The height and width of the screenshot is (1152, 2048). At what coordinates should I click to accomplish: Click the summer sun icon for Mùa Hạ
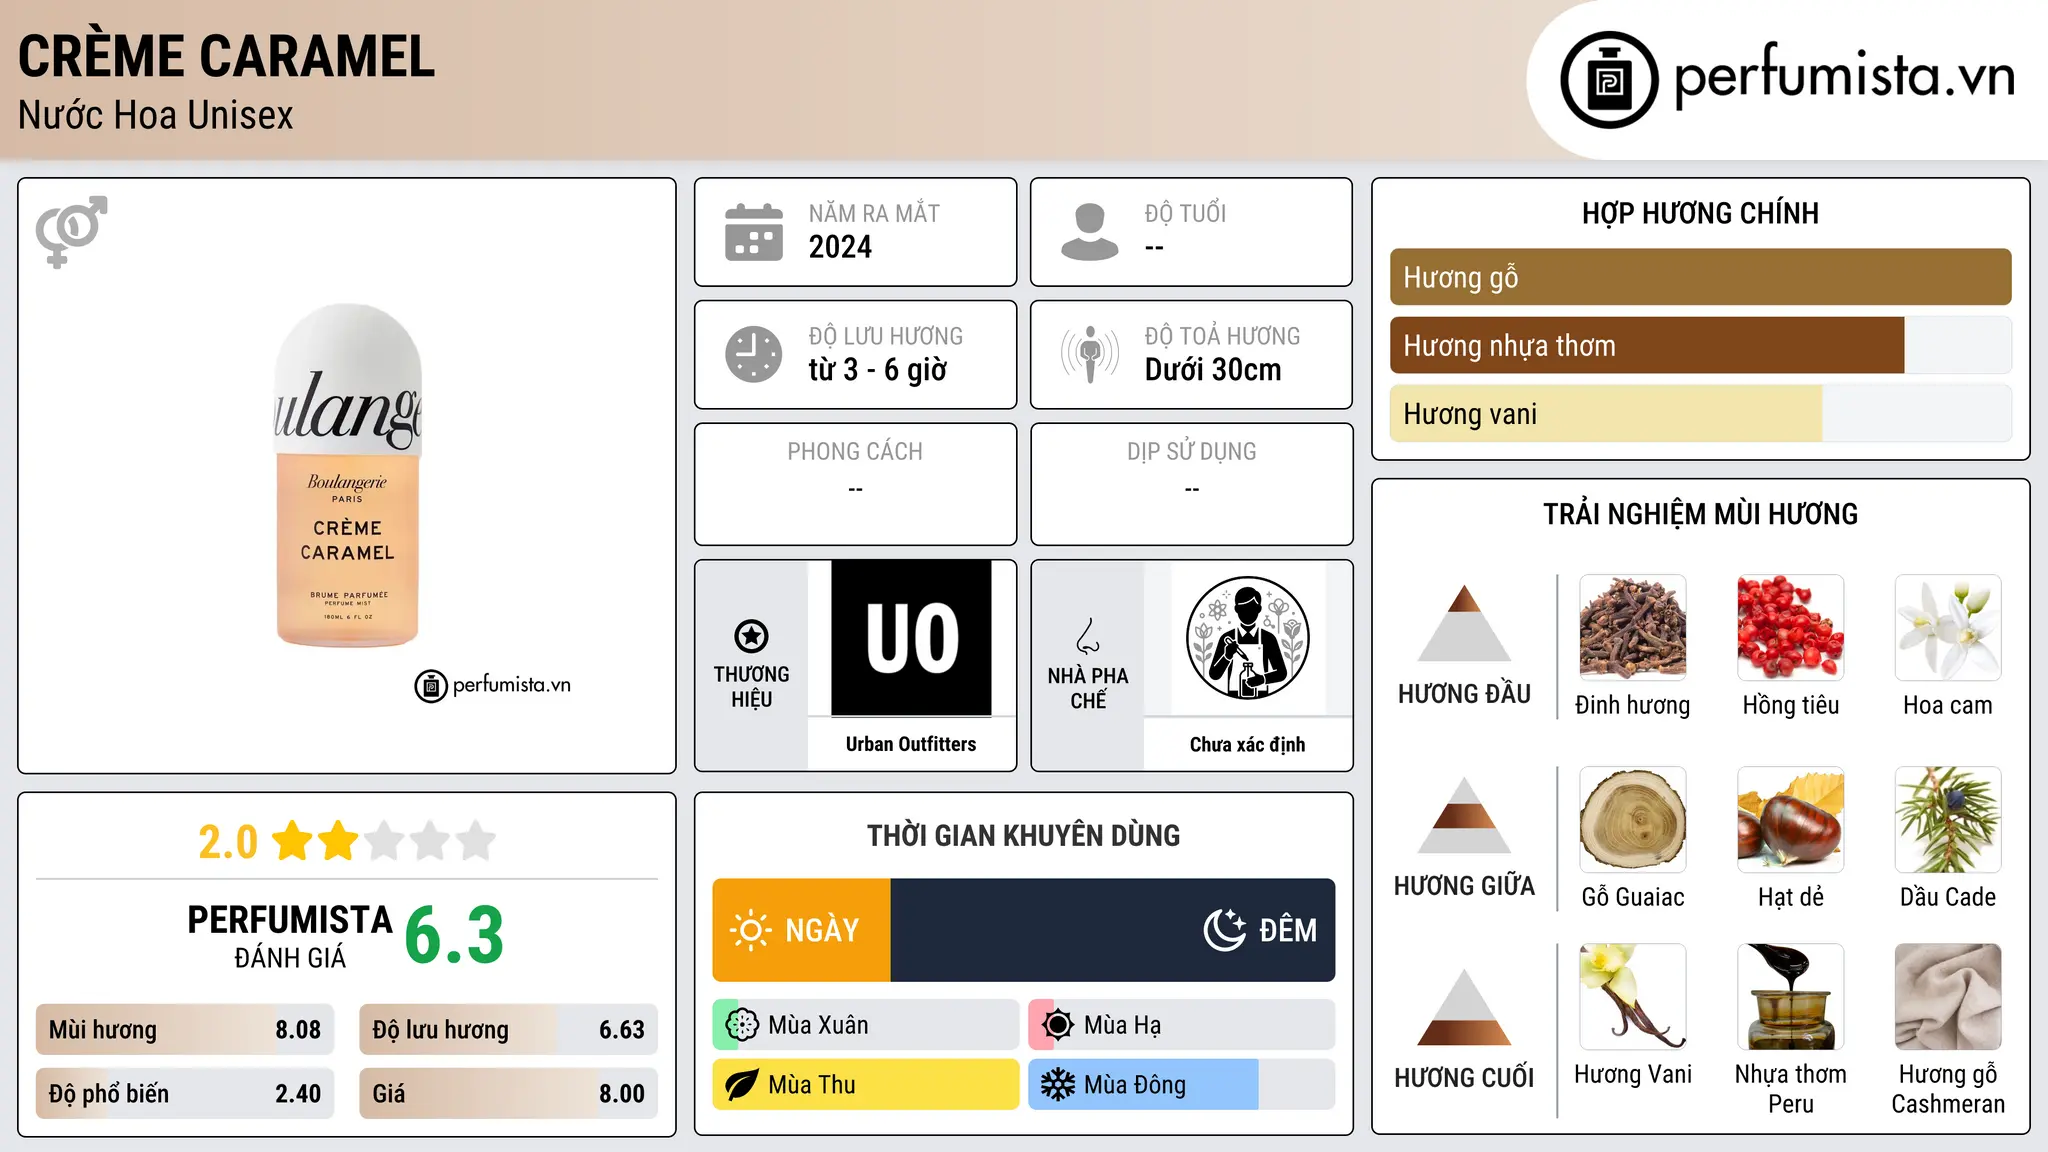pos(1058,1025)
